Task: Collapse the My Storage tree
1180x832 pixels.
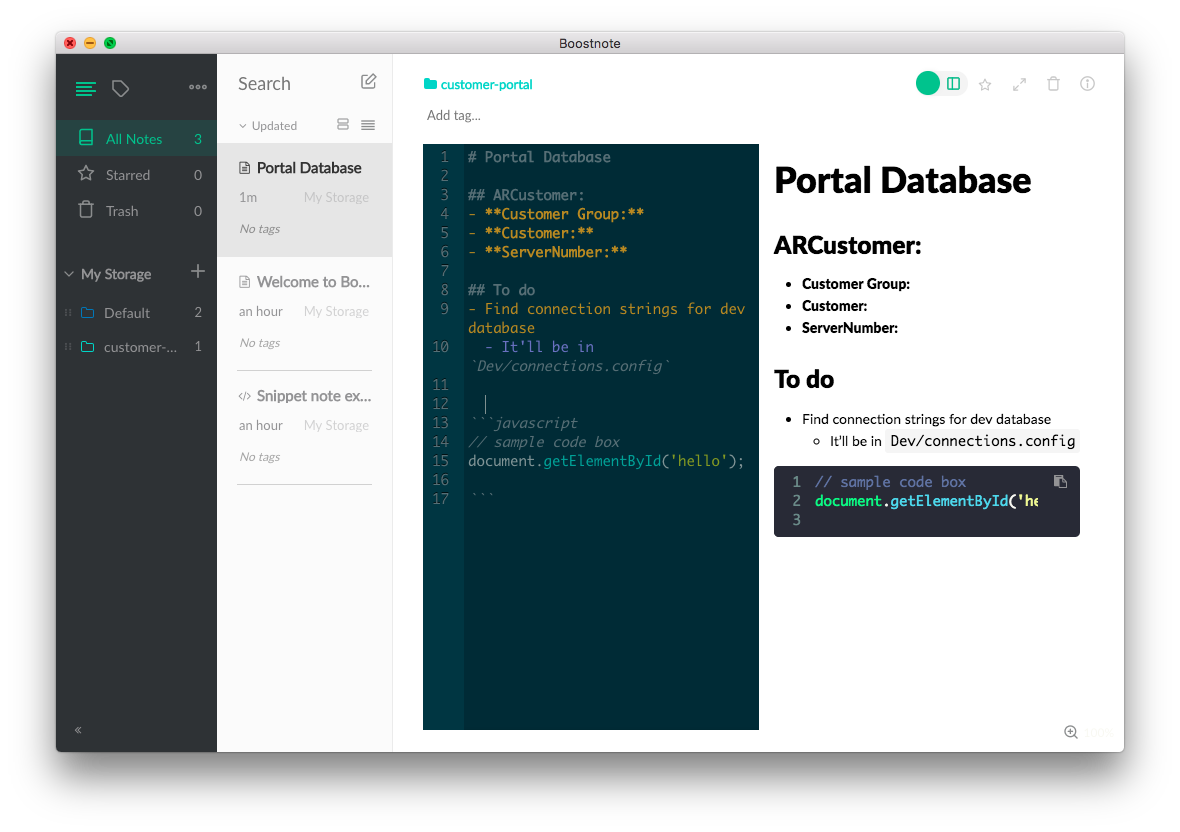Action: coord(69,274)
